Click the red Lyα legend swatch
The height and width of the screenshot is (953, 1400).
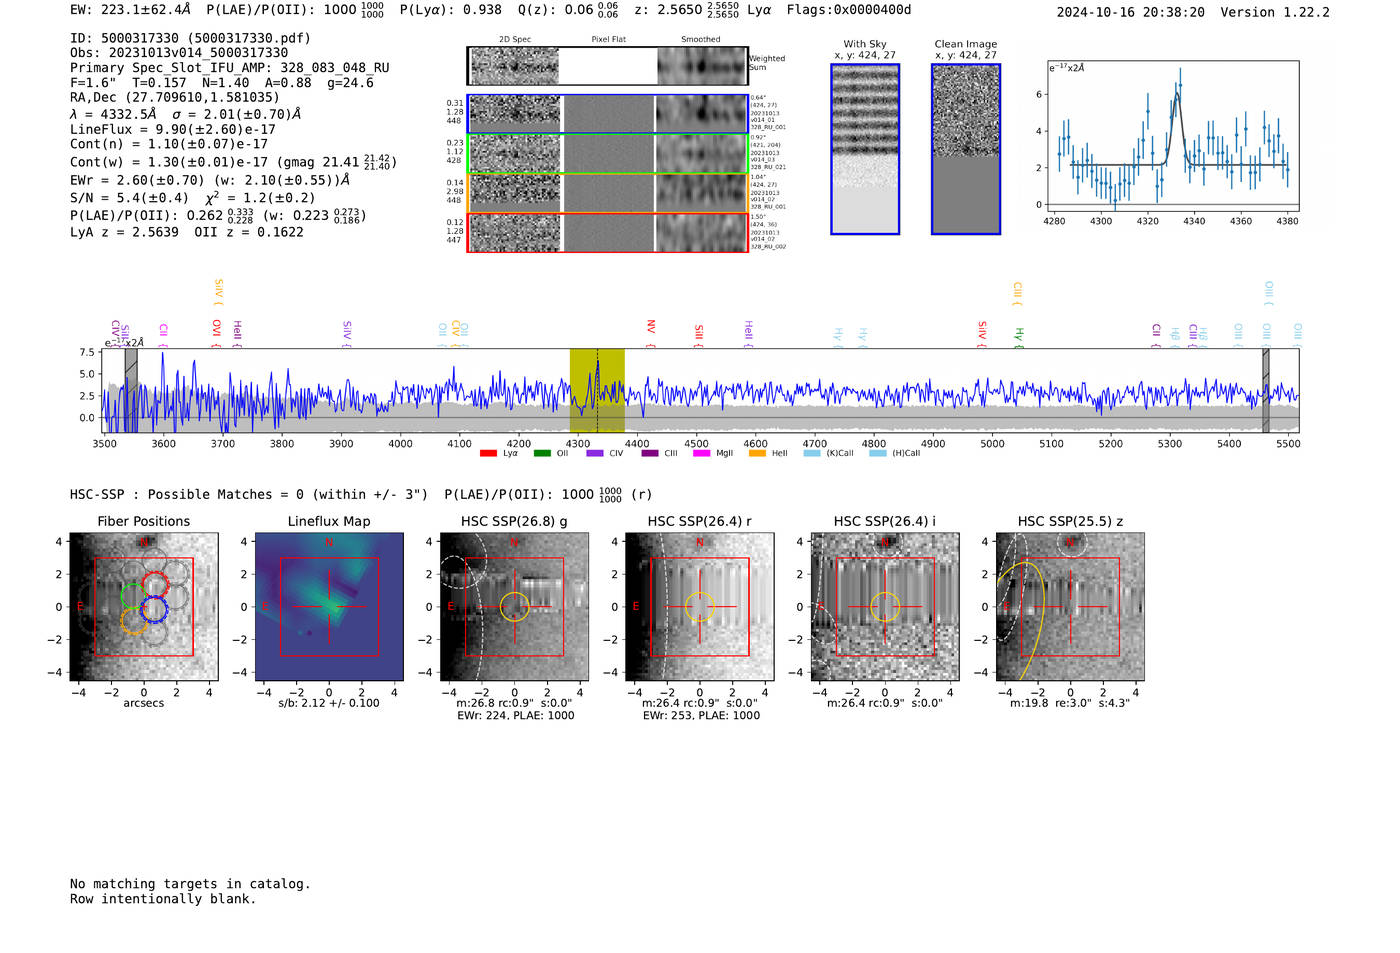(488, 453)
